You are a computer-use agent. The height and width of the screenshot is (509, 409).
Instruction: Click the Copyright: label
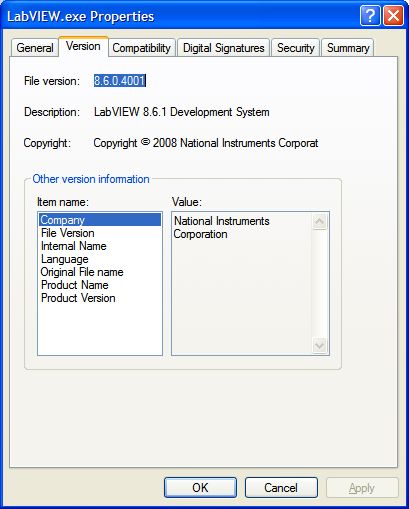click(x=47, y=143)
